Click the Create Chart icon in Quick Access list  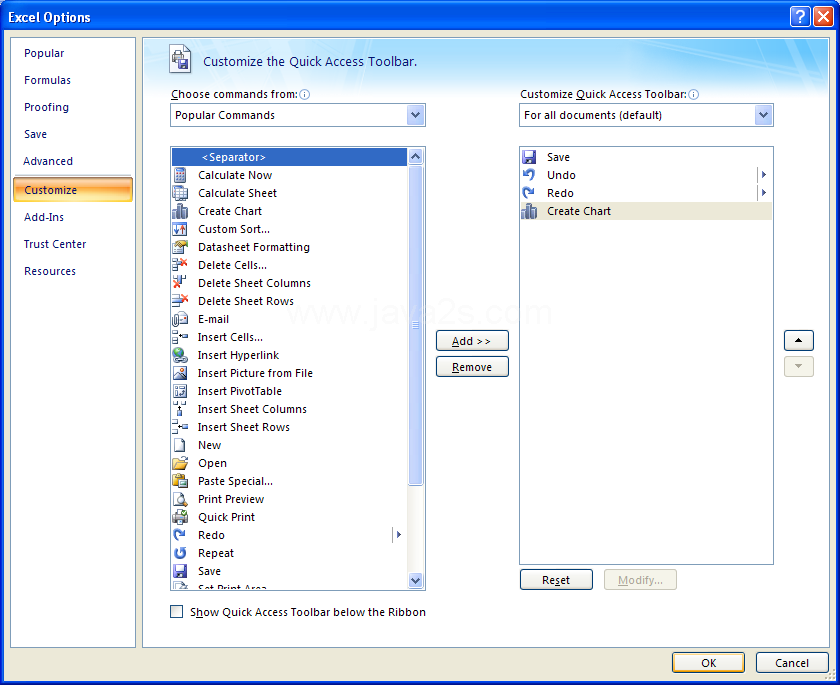(x=529, y=211)
